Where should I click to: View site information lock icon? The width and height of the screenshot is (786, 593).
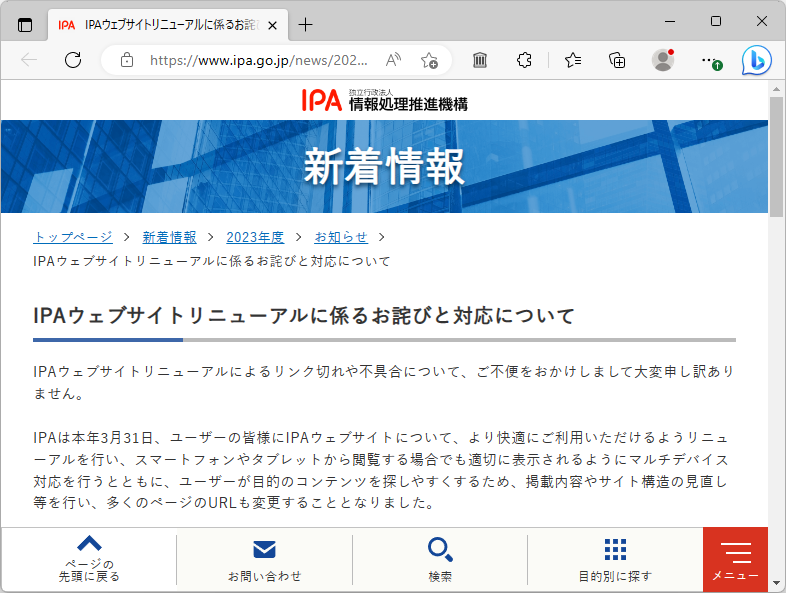point(127,60)
